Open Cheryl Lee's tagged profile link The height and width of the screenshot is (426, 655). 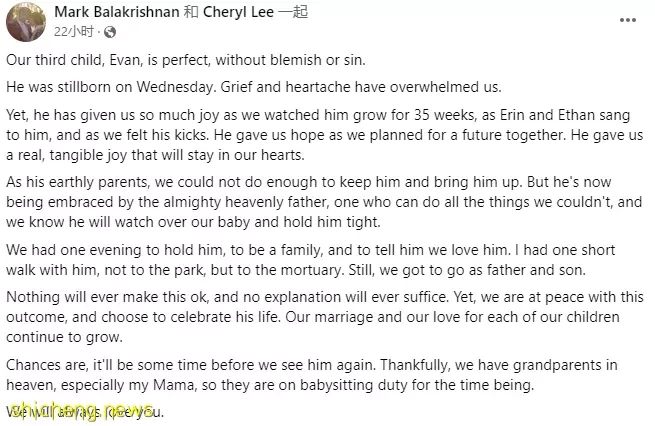(238, 12)
